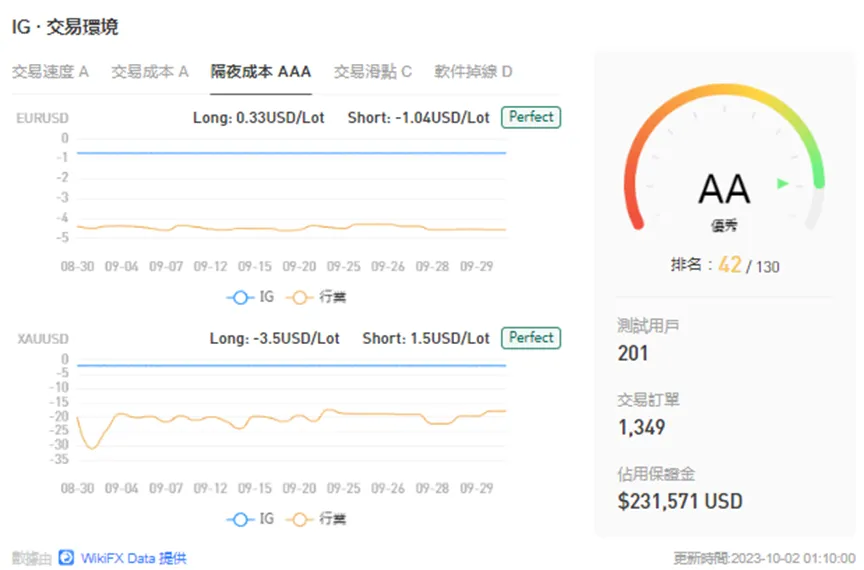Toggle IG series in XAUUSD legend
This screenshot has height=570, width=864.
coord(250,519)
